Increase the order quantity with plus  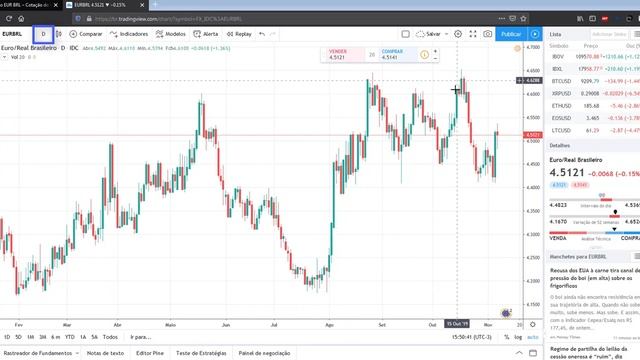(435, 51)
